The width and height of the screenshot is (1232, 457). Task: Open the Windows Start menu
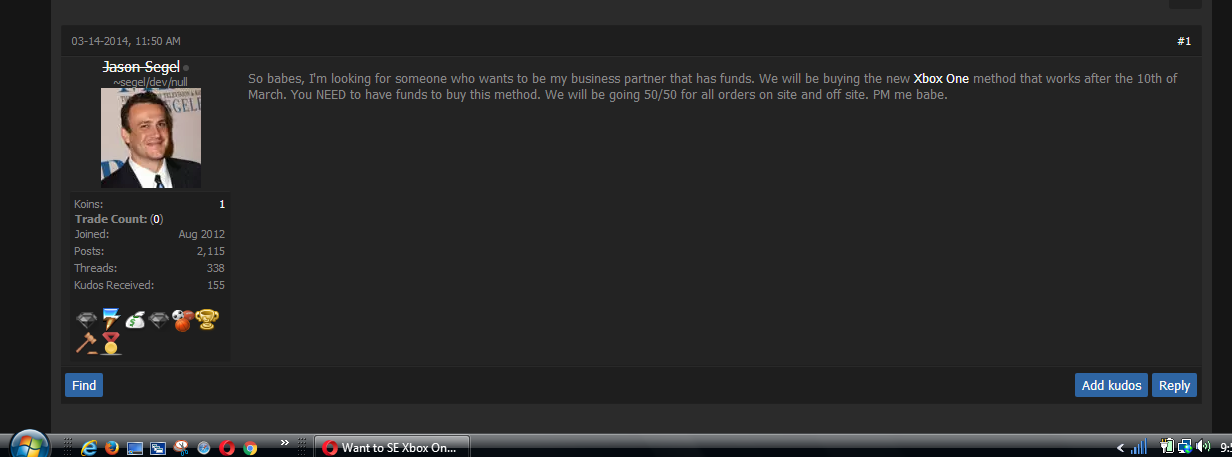[29, 447]
